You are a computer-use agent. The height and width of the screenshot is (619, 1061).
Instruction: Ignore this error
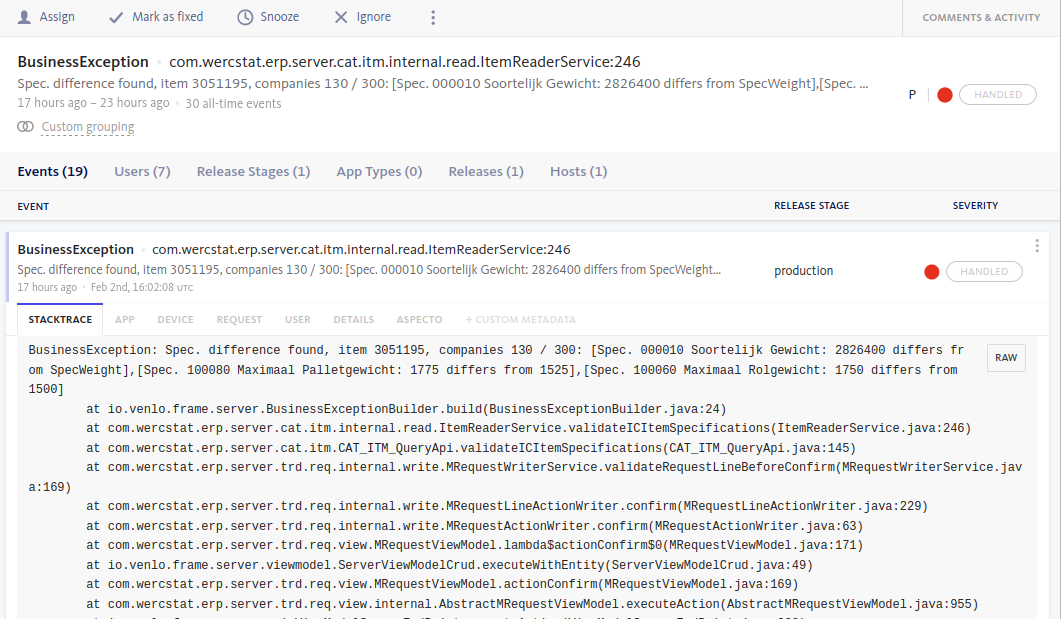coord(363,17)
